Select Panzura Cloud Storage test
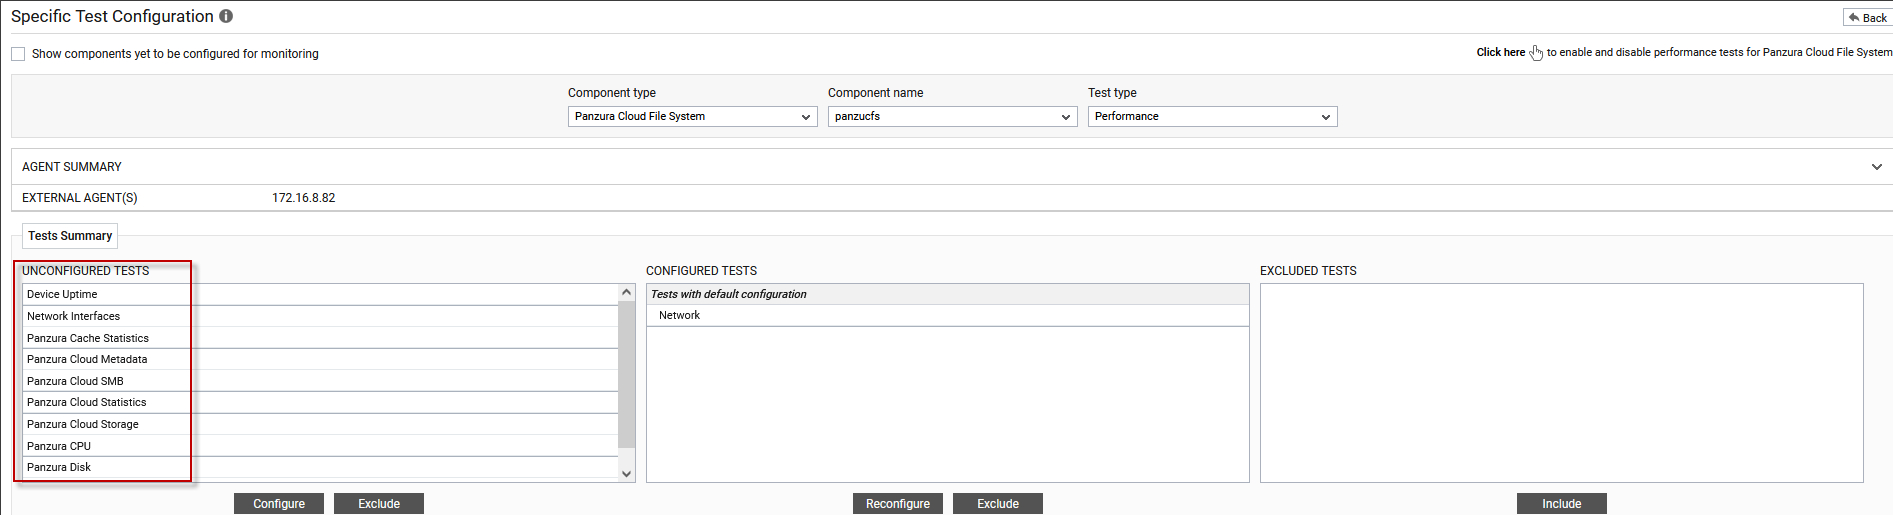Screen dimensions: 1893x515 (320, 424)
